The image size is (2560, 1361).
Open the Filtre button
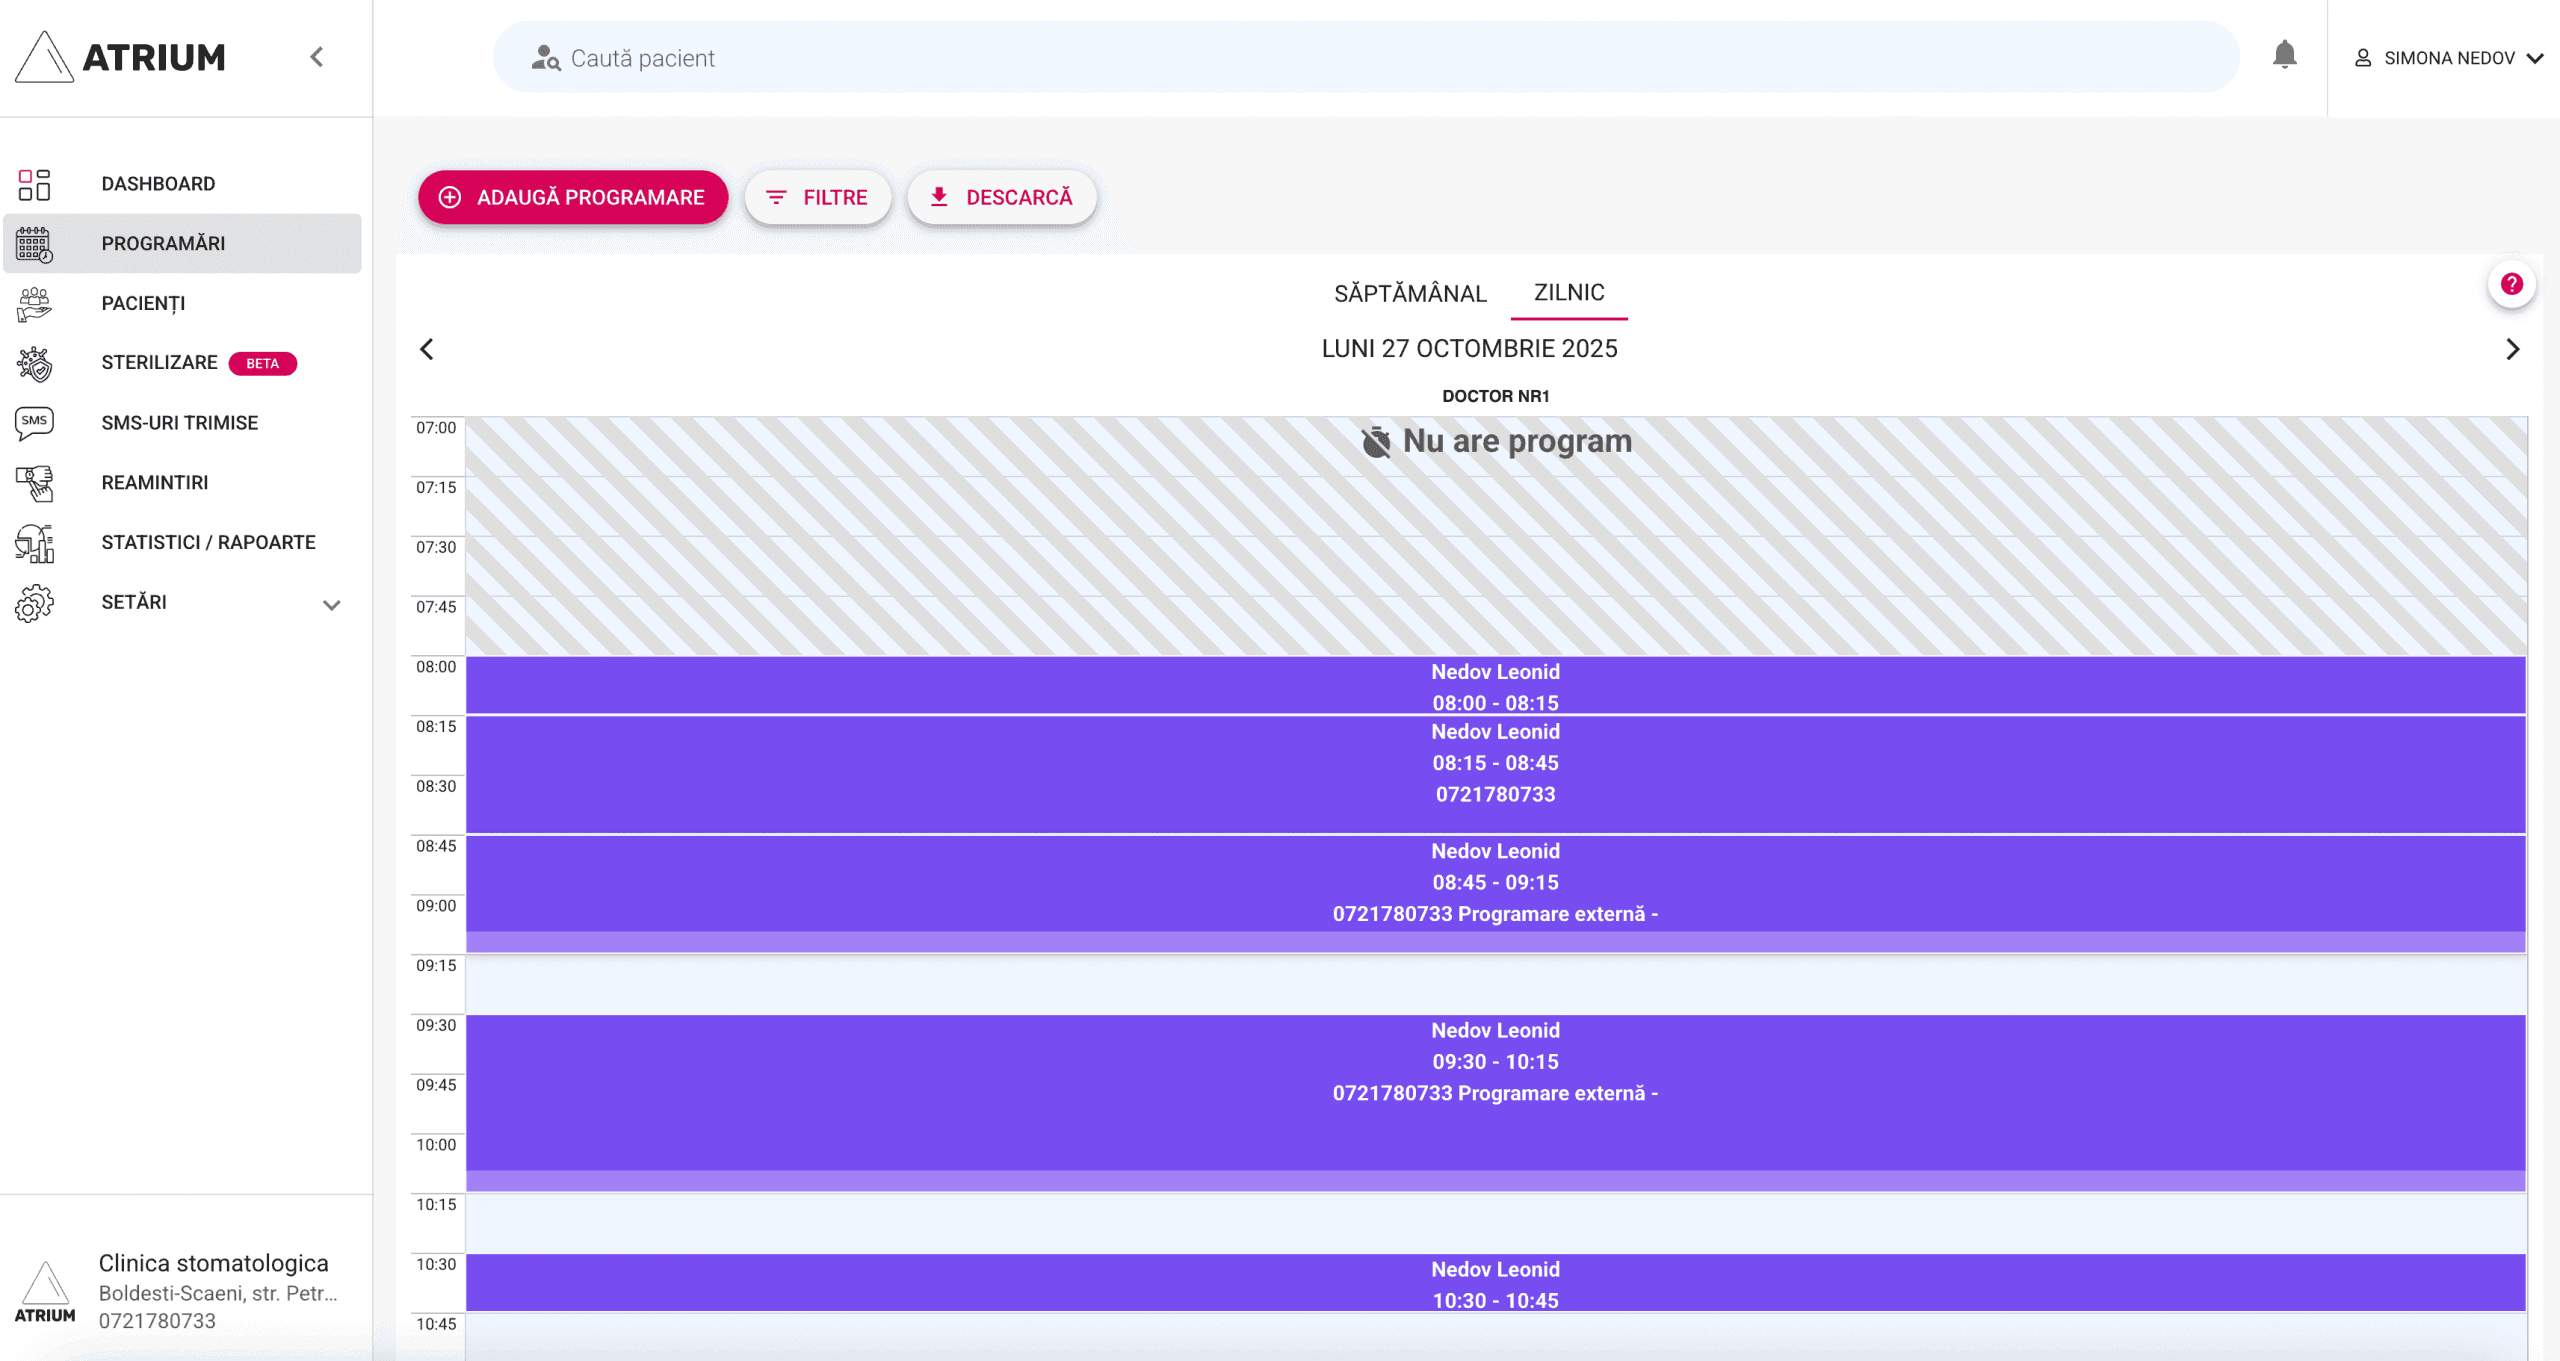817,197
